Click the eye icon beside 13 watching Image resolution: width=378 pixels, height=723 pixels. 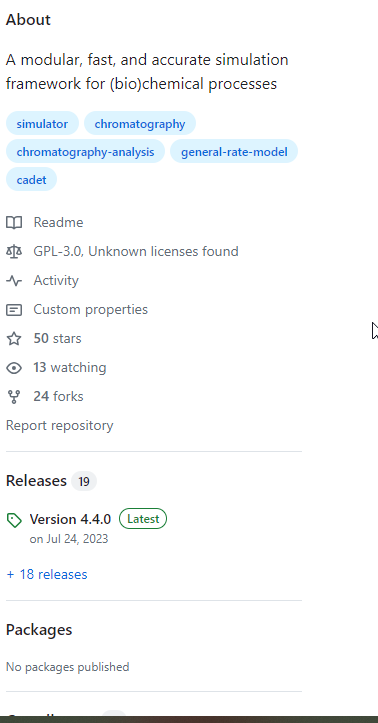click(x=14, y=368)
